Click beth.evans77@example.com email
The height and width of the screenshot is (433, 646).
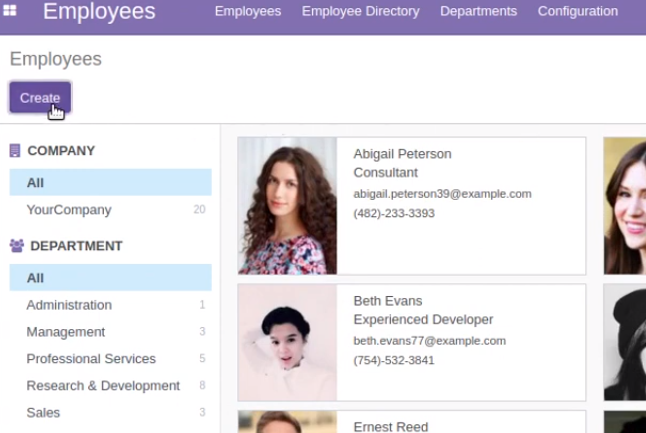[x=430, y=341]
